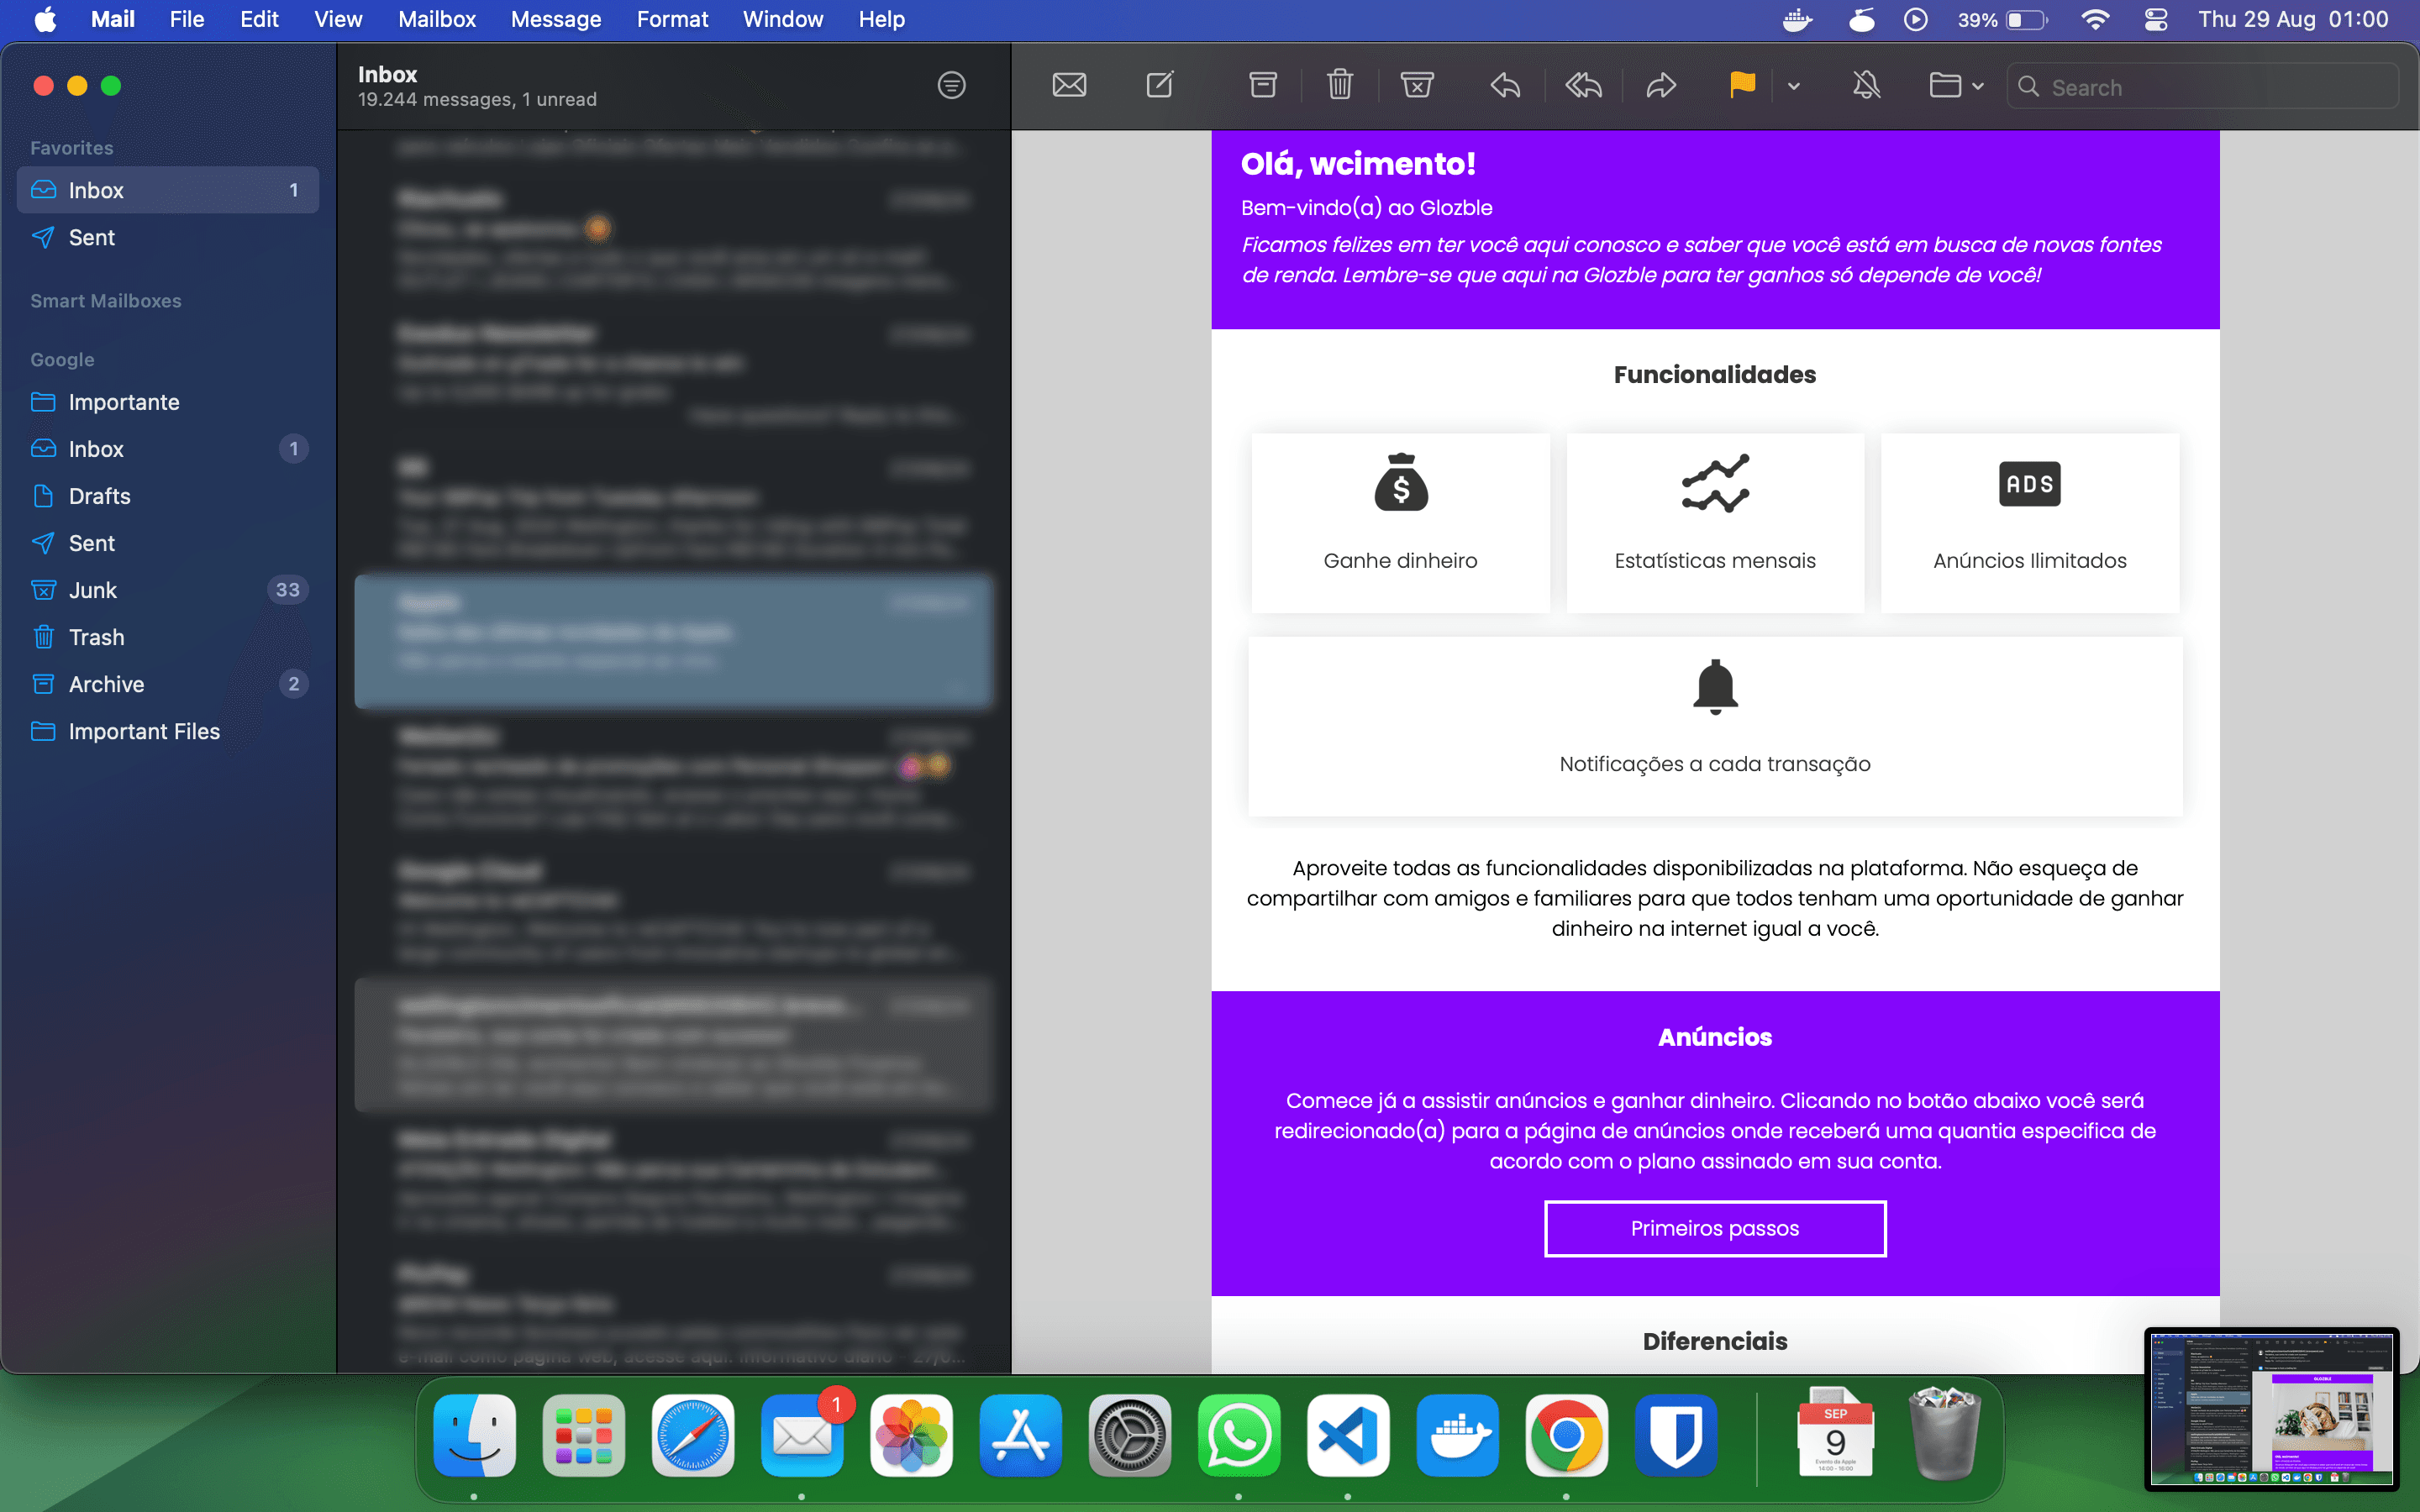2420x1512 pixels.
Task: Open Sent under Favorites
Action: pyautogui.click(x=168, y=237)
